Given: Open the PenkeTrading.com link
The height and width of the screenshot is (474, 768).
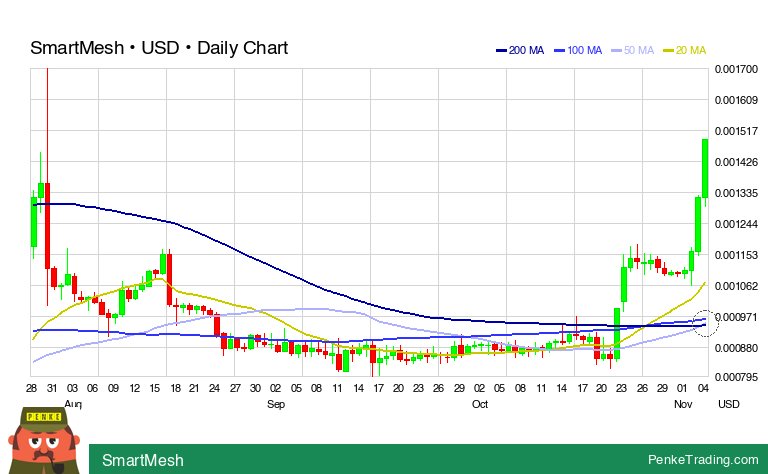Looking at the screenshot, I should point(703,459).
